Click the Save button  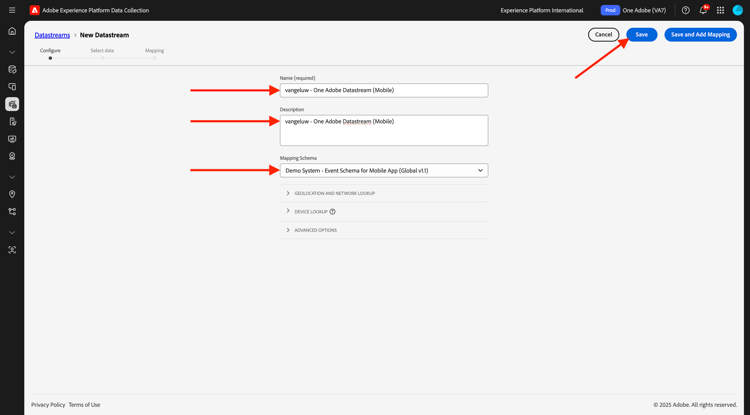click(641, 34)
